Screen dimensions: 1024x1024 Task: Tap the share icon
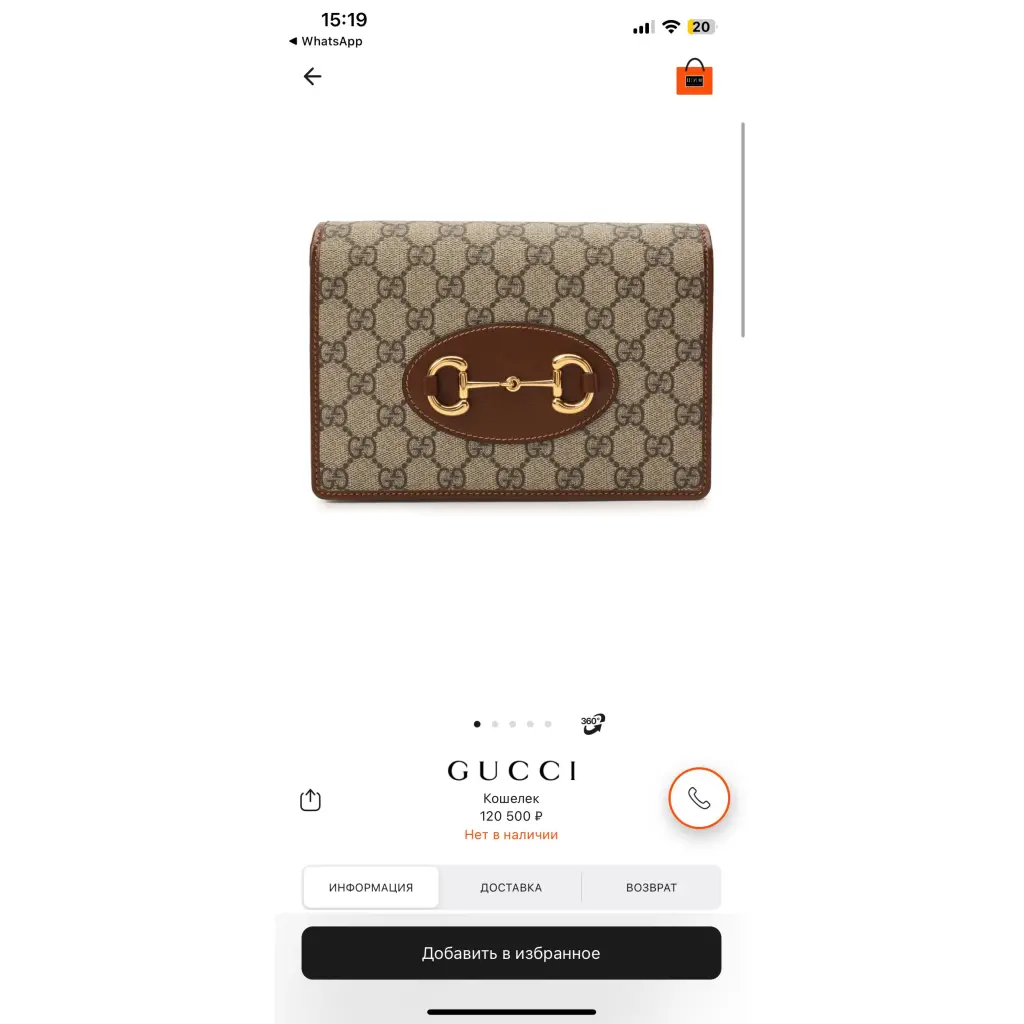(x=310, y=799)
